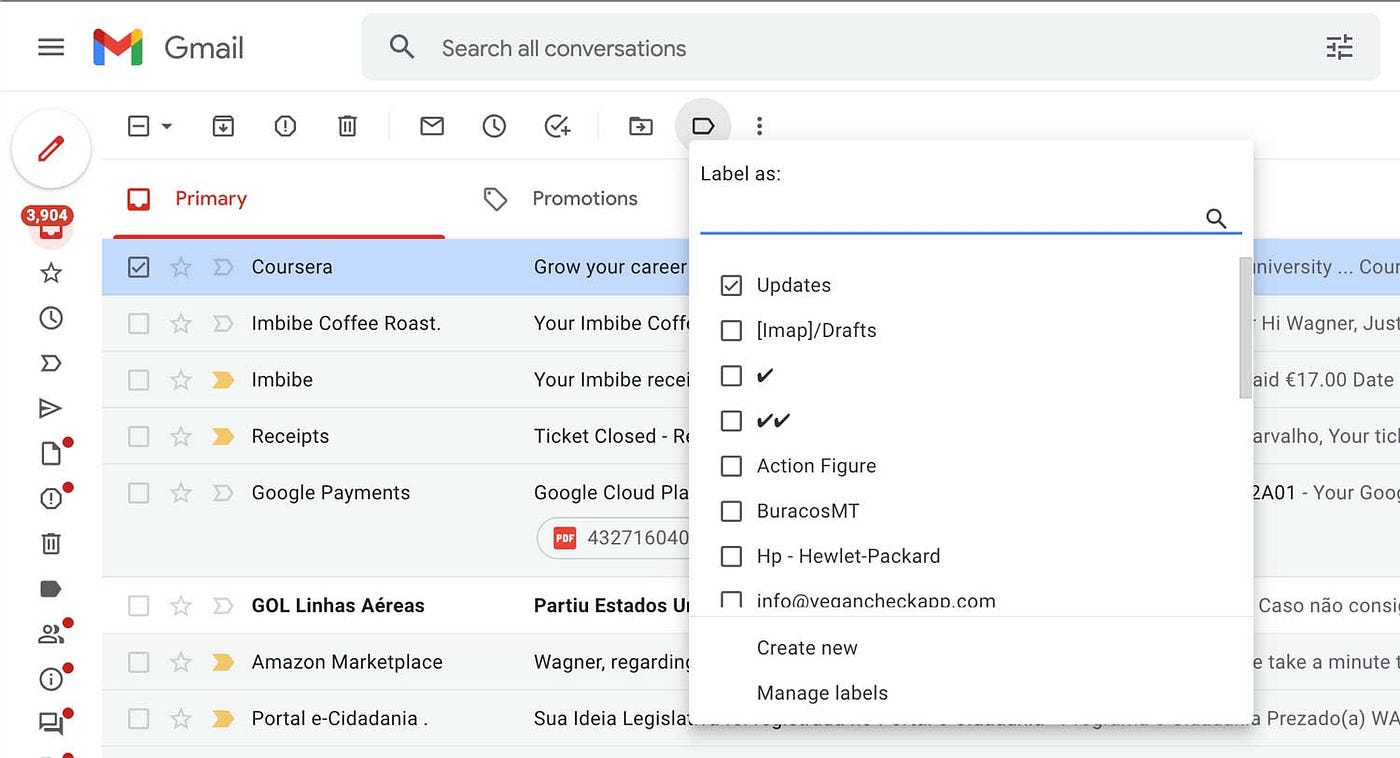
Task: Check the [Imap]/Drafts label checkbox
Action: (731, 330)
